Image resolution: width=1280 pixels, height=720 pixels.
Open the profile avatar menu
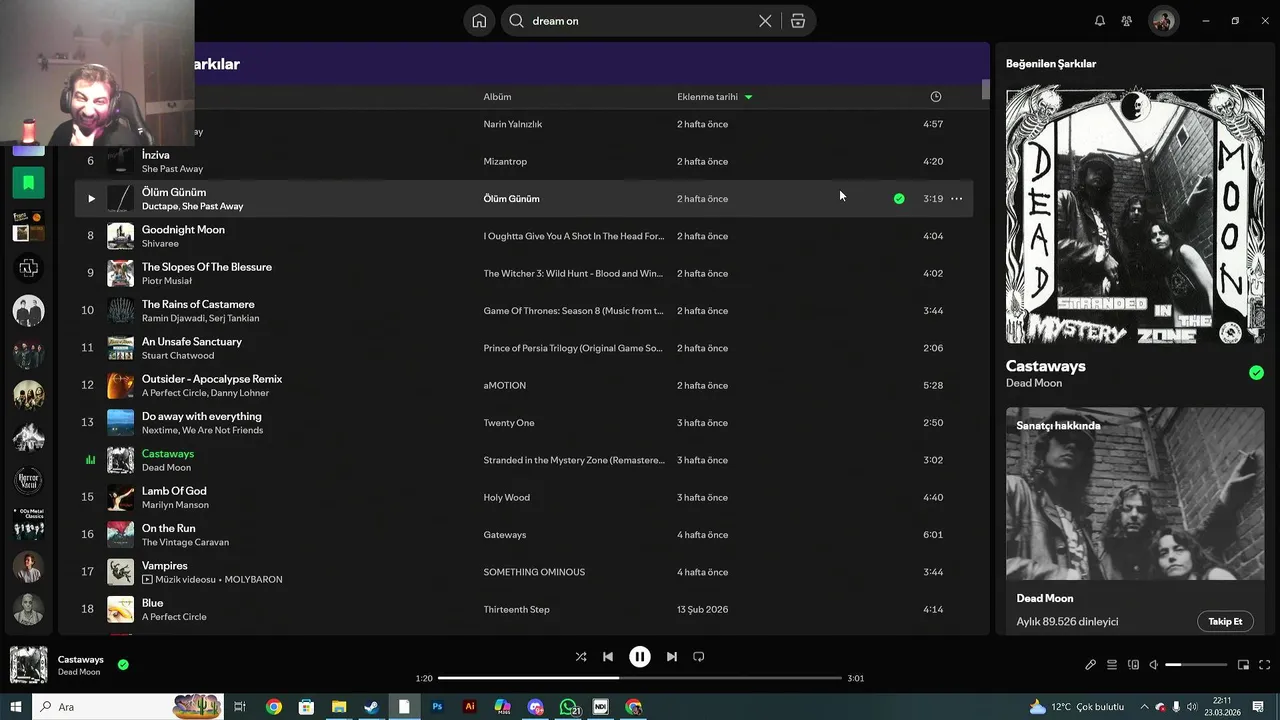click(1163, 21)
